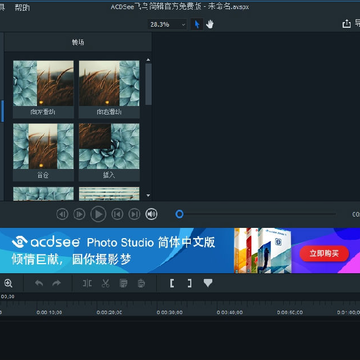
Task: Select the 插入 transition thumbnail
Action: point(109,152)
